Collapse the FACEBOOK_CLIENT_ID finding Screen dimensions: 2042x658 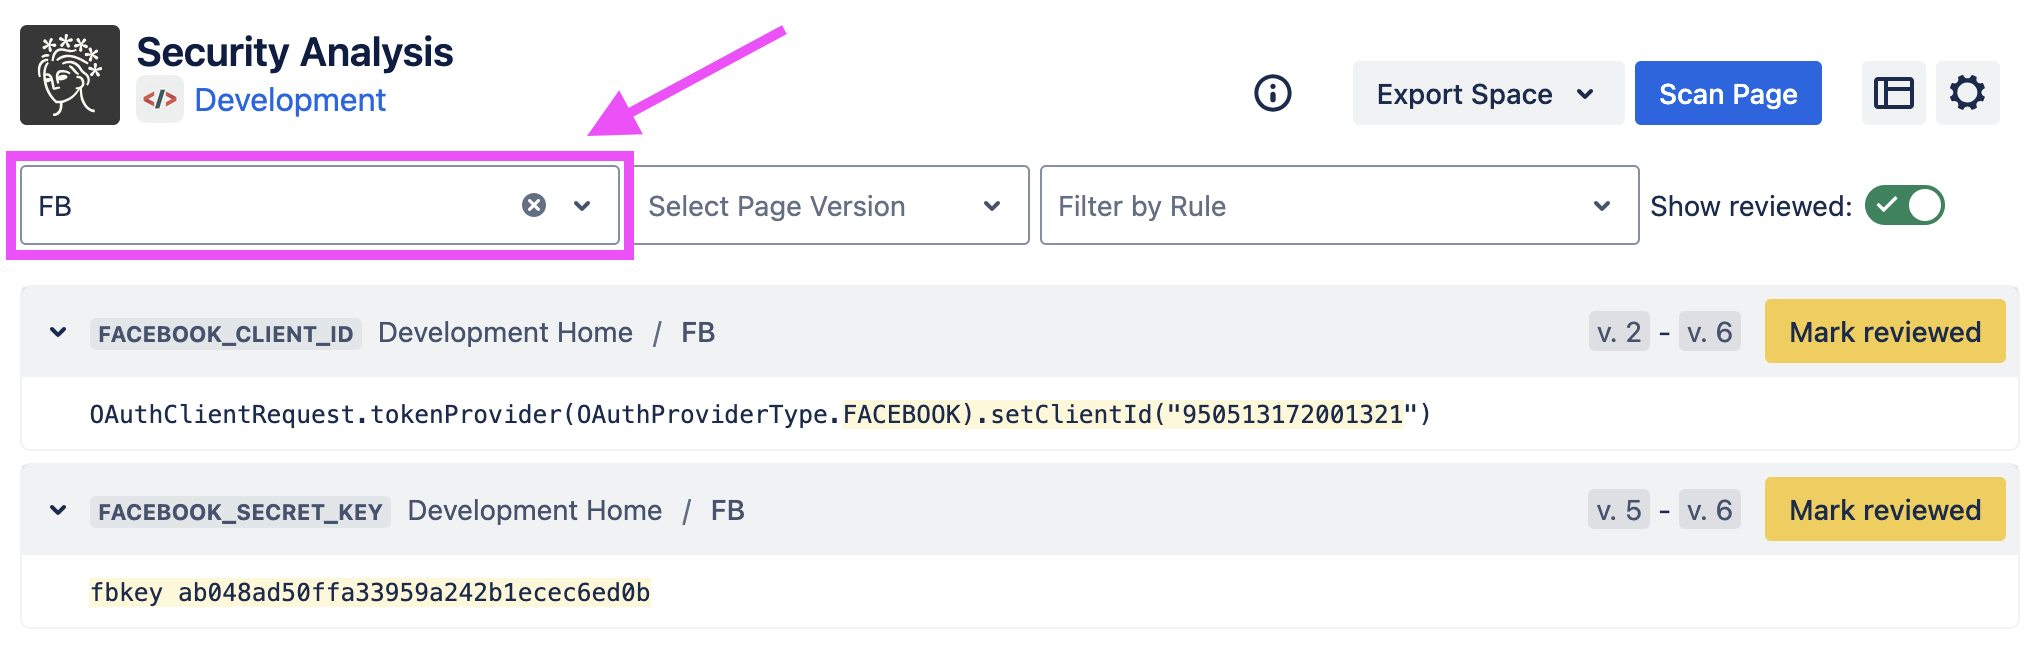click(58, 332)
